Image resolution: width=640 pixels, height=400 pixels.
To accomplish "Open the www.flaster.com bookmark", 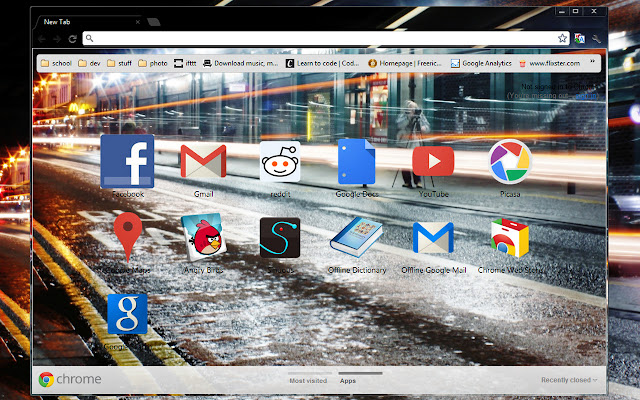I will (x=549, y=63).
